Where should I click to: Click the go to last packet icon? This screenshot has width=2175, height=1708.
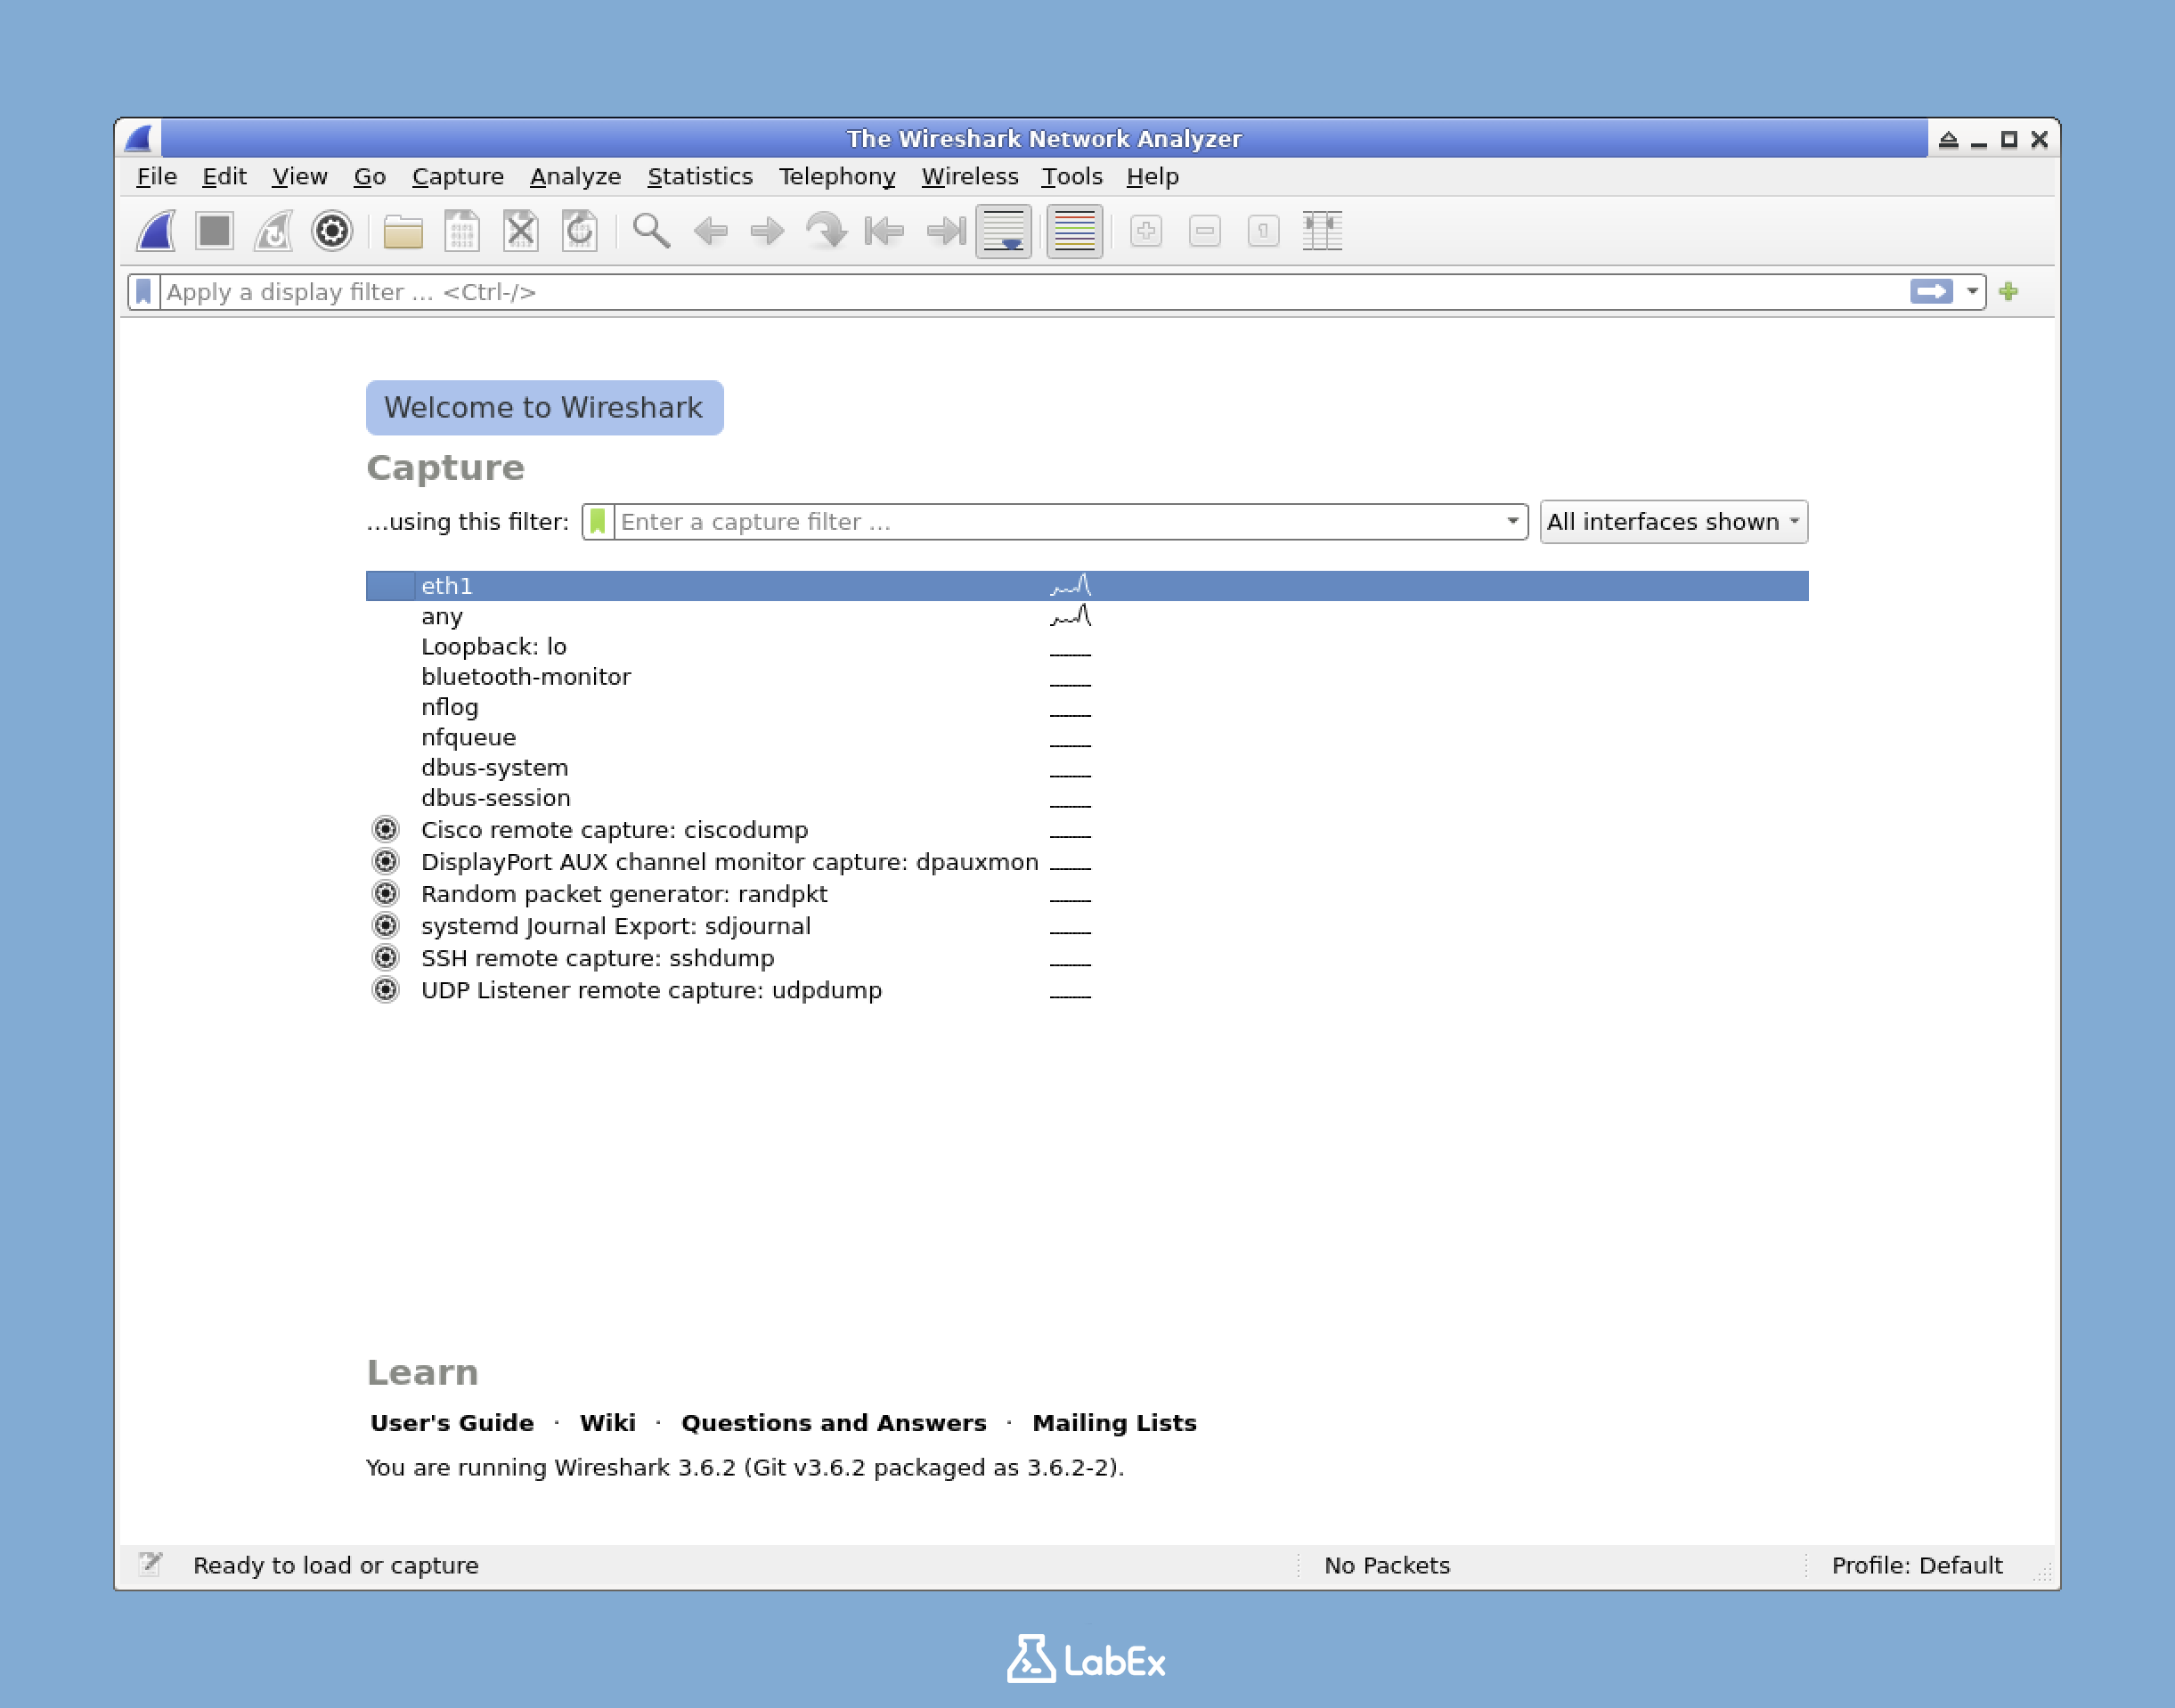point(941,230)
